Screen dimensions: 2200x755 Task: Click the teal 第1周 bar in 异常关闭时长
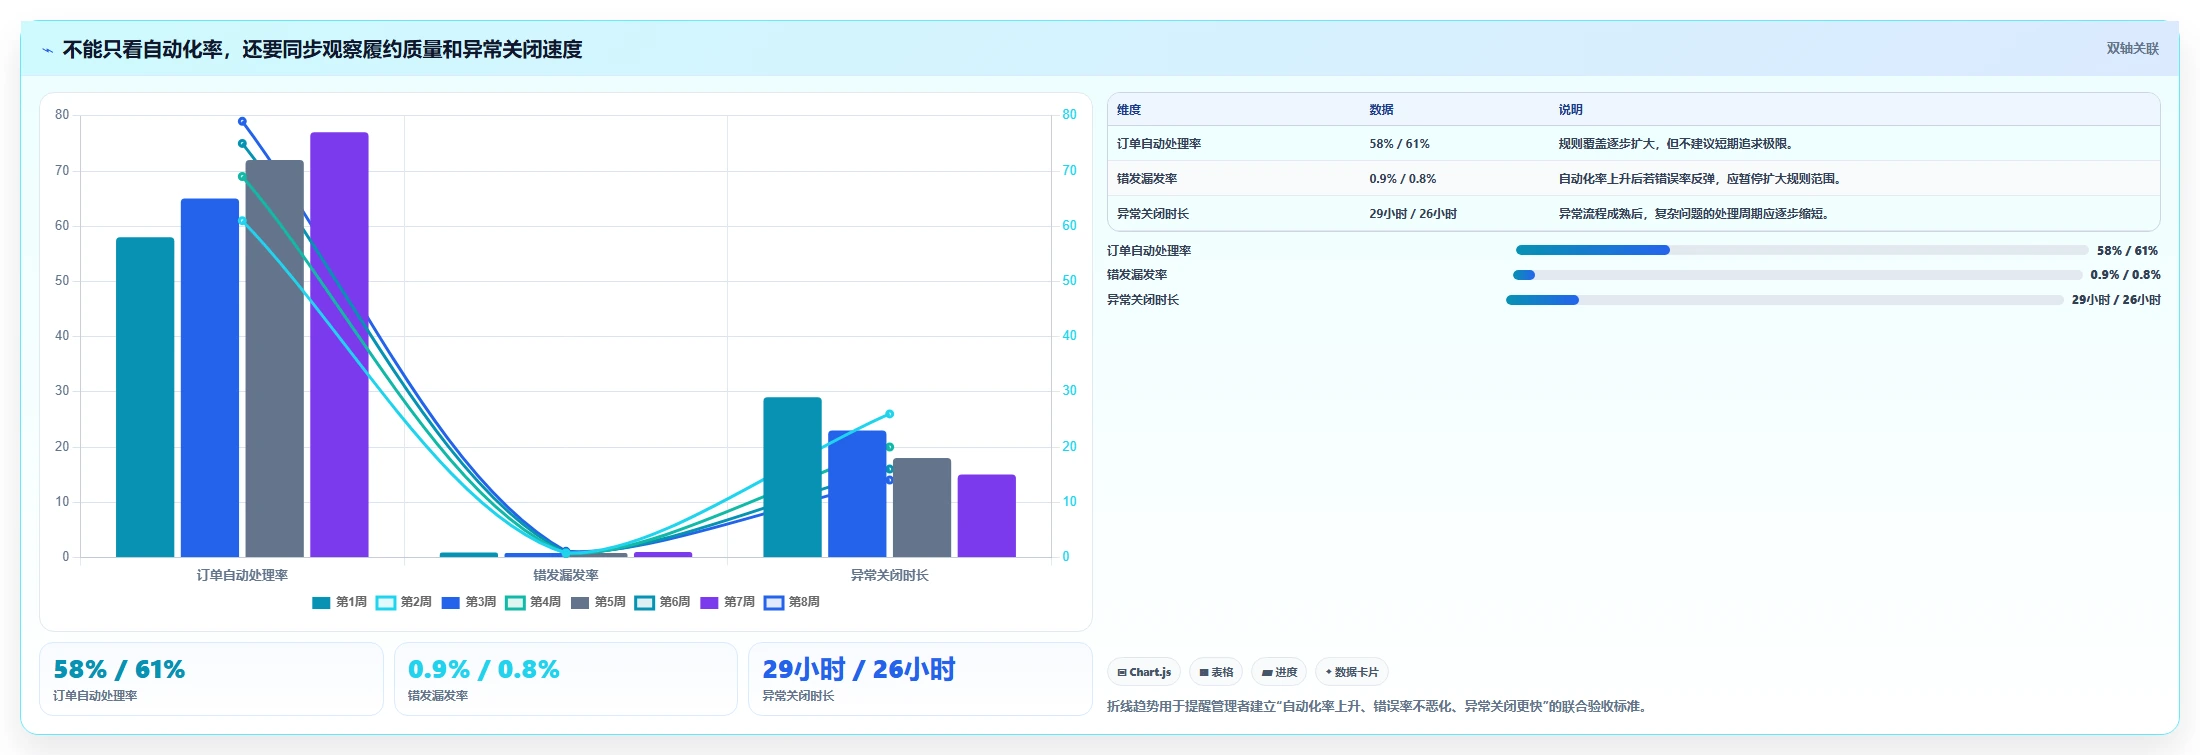coord(792,477)
